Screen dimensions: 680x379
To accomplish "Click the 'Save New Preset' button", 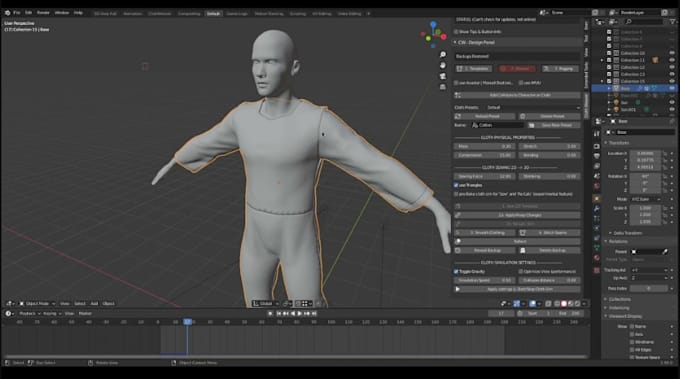I will click(x=553, y=125).
